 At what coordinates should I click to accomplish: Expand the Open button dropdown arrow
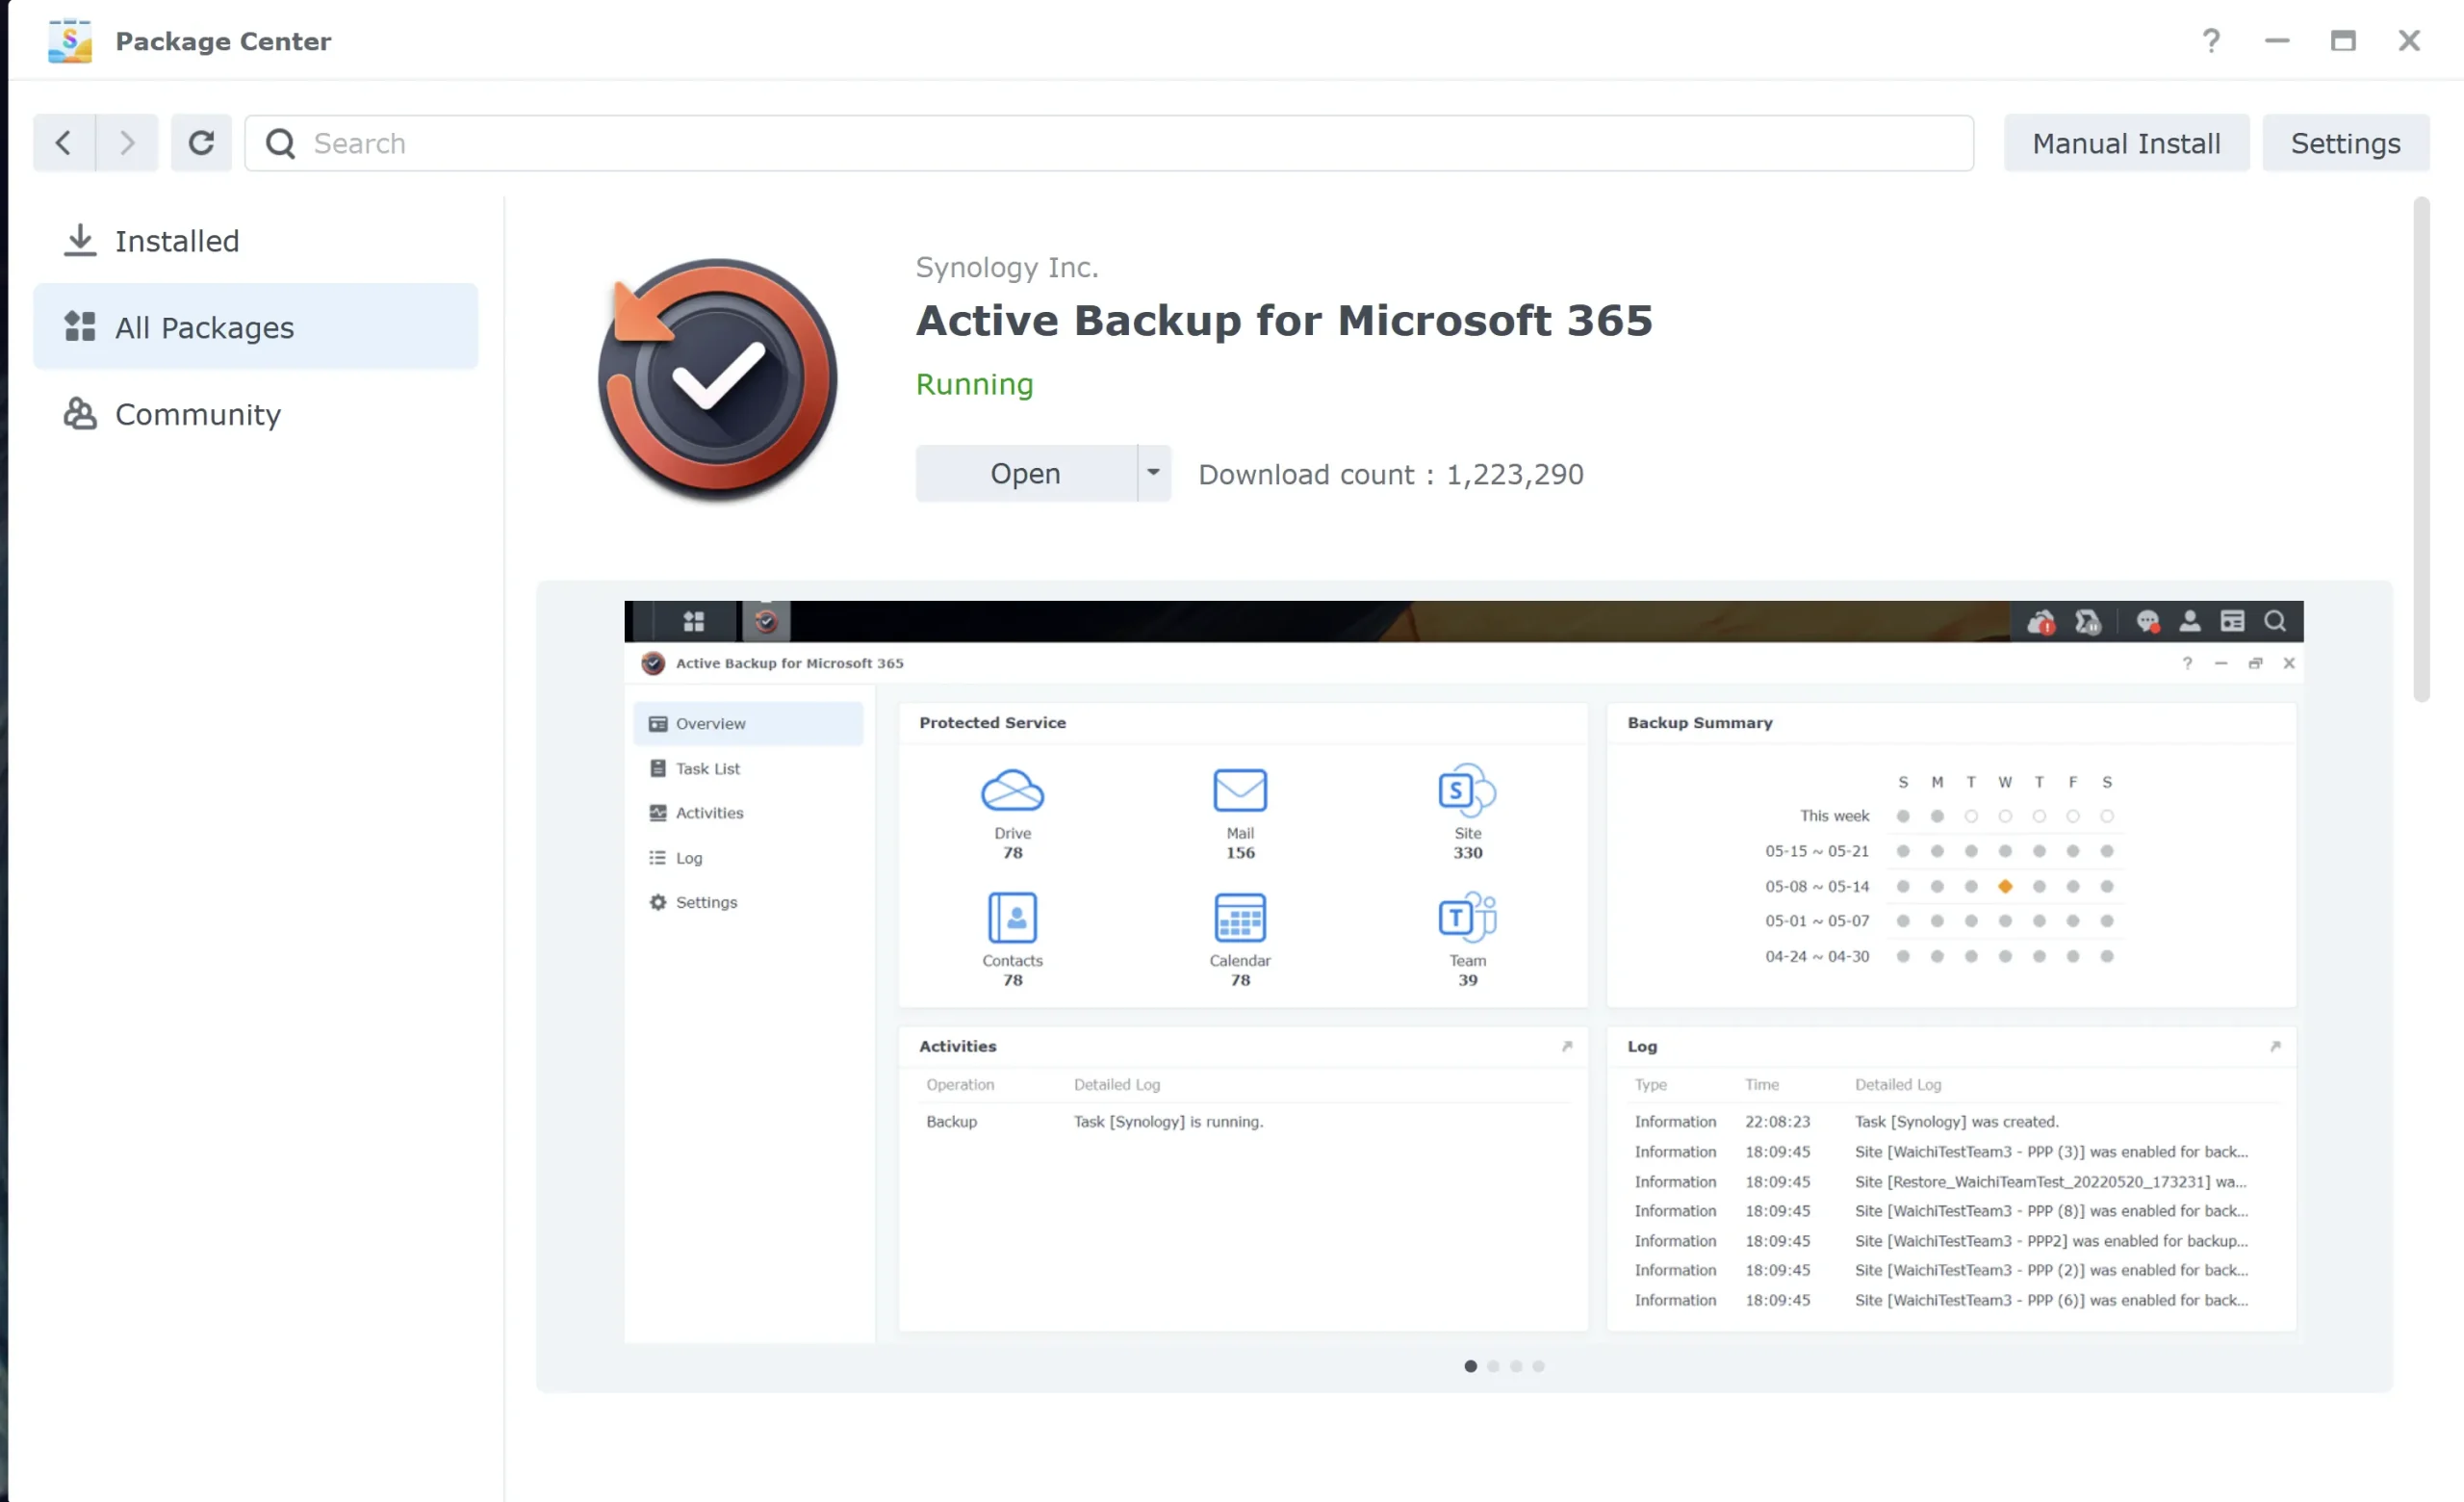point(1153,473)
